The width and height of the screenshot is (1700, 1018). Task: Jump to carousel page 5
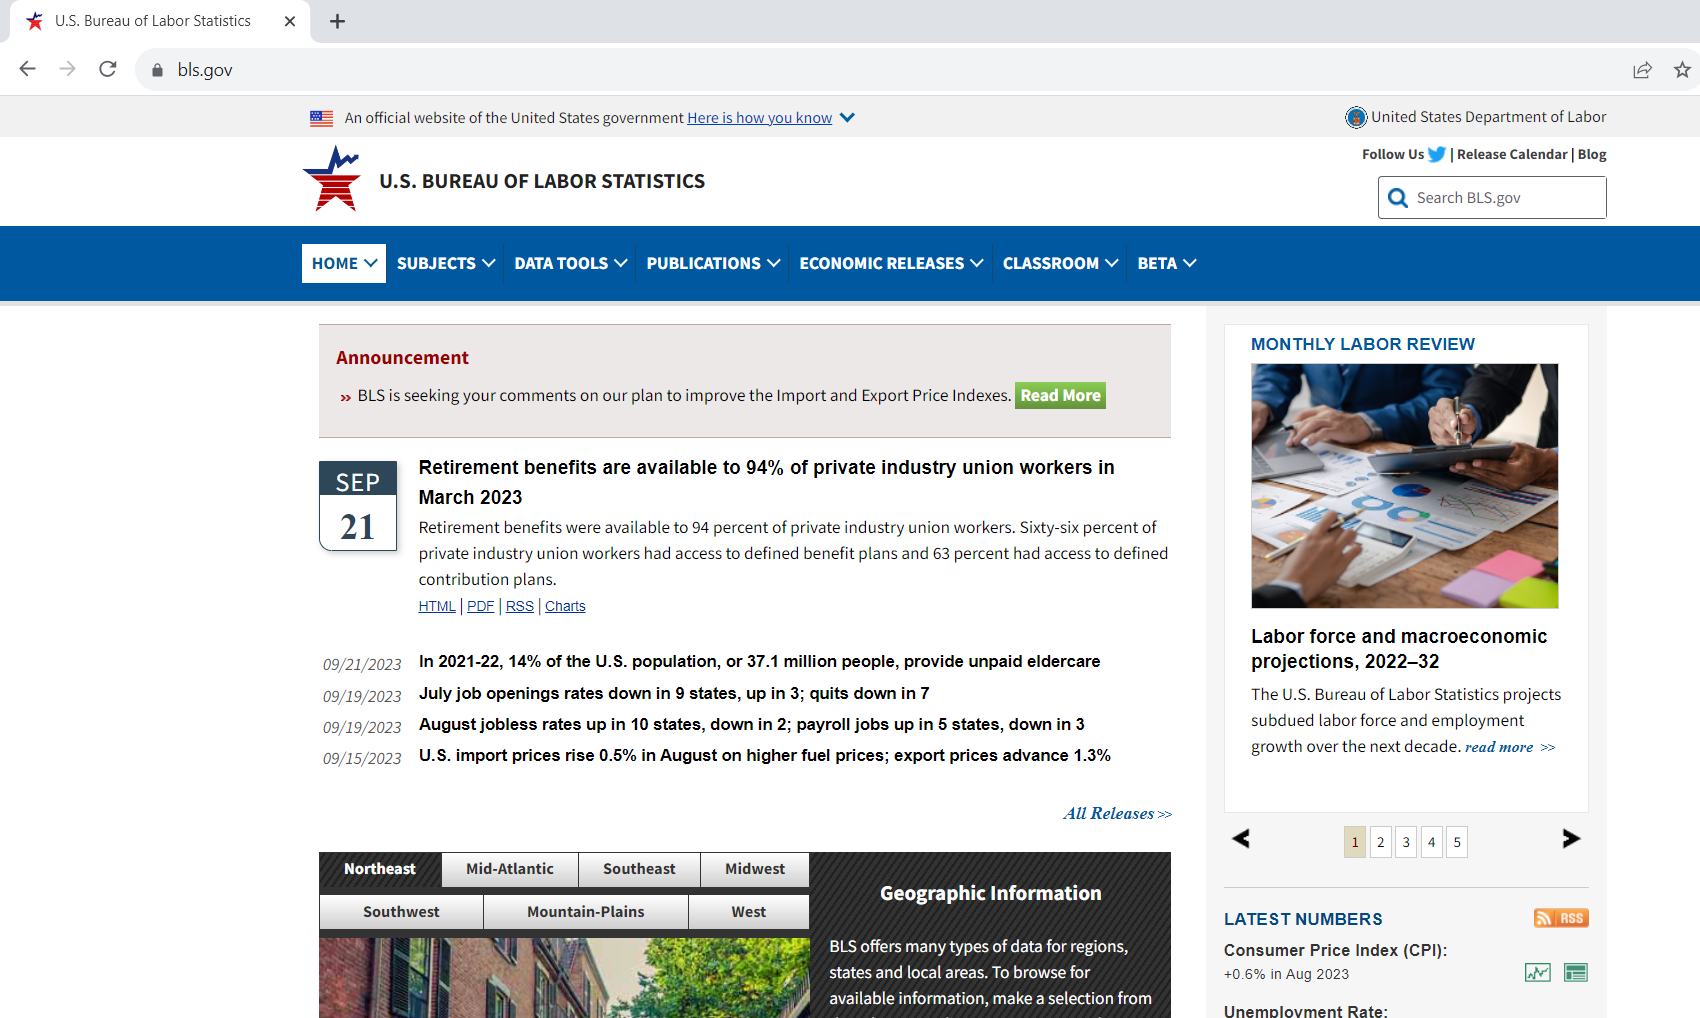[1457, 842]
